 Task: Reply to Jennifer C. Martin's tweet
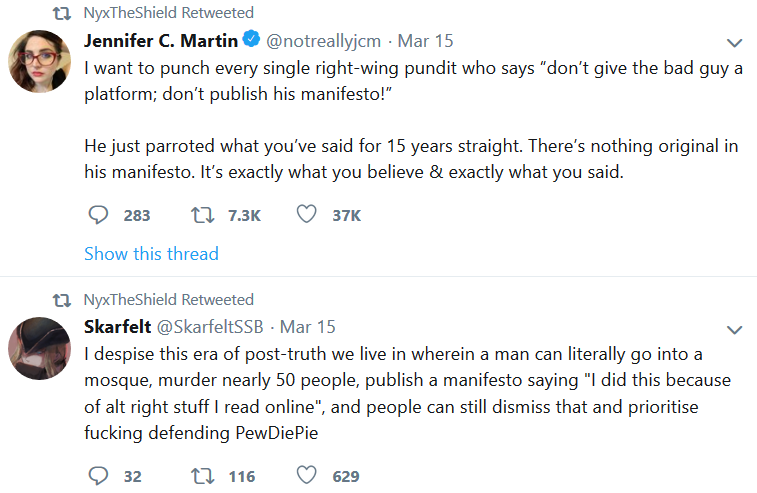98,215
